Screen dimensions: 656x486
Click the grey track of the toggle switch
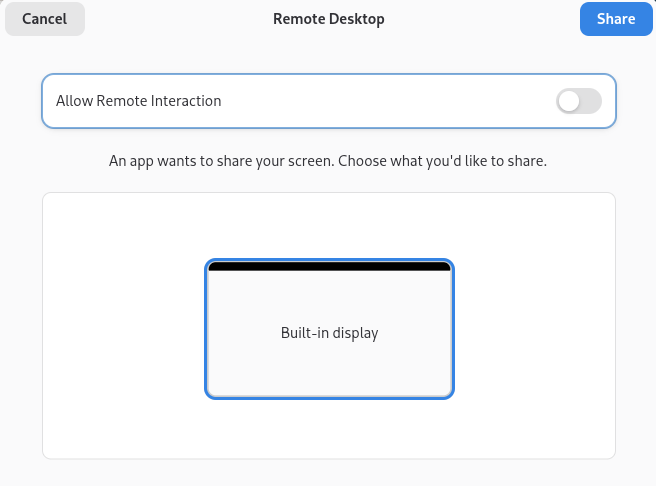(x=591, y=101)
